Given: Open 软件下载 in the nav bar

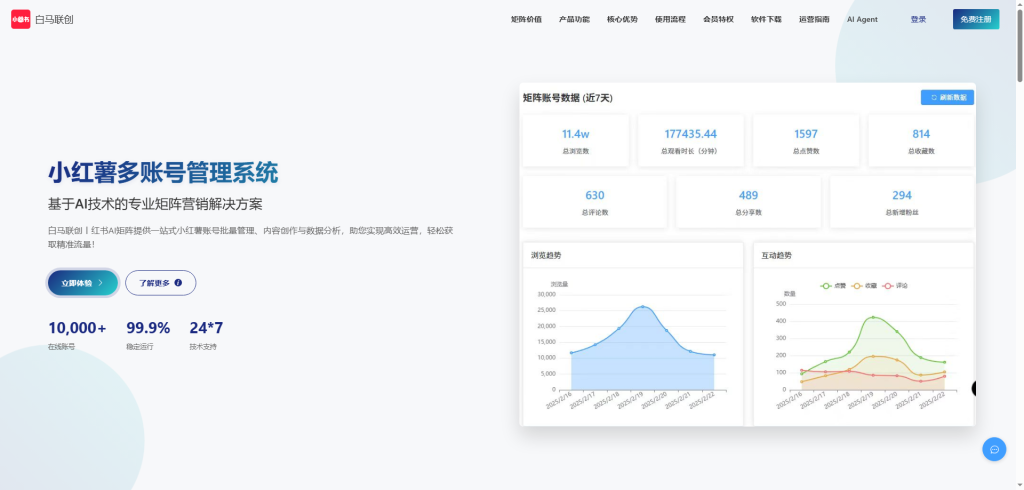Looking at the screenshot, I should click(x=766, y=20).
